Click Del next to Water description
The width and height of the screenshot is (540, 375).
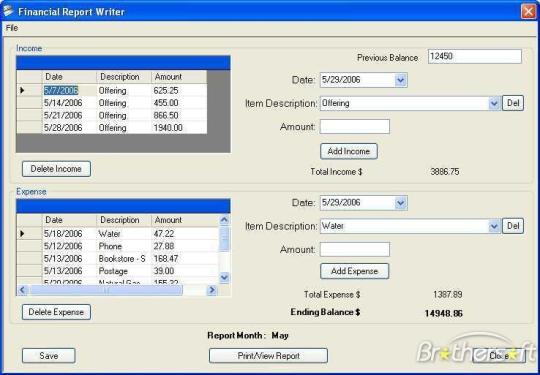pos(513,226)
